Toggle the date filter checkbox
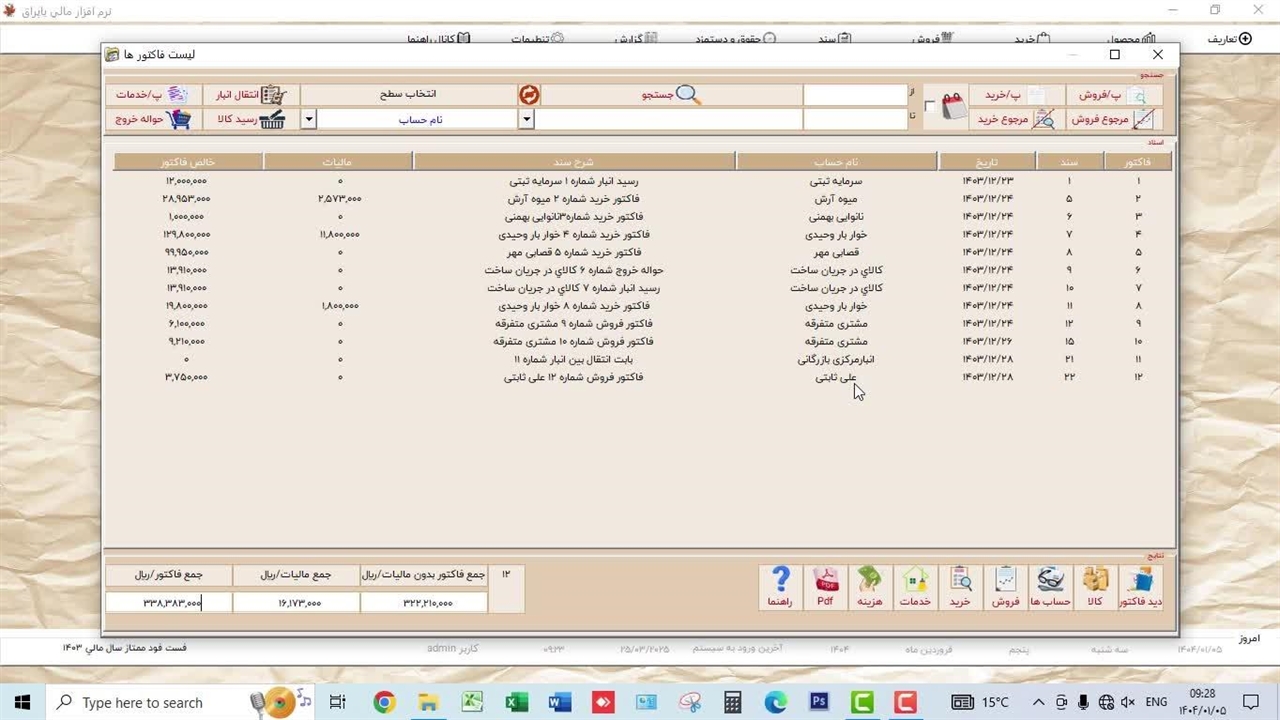 click(930, 107)
